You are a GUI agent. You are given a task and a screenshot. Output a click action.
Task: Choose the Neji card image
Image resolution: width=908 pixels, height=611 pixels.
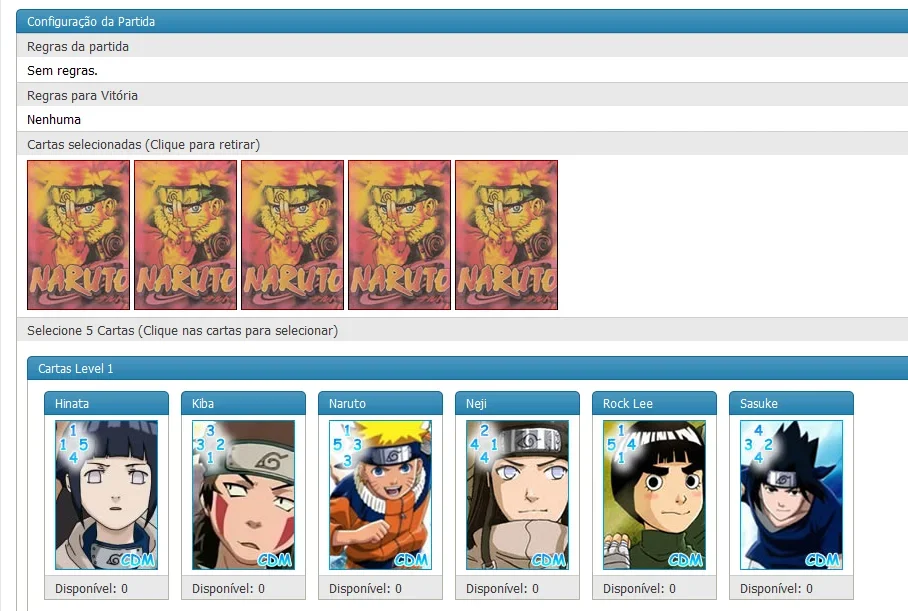pyautogui.click(x=517, y=495)
